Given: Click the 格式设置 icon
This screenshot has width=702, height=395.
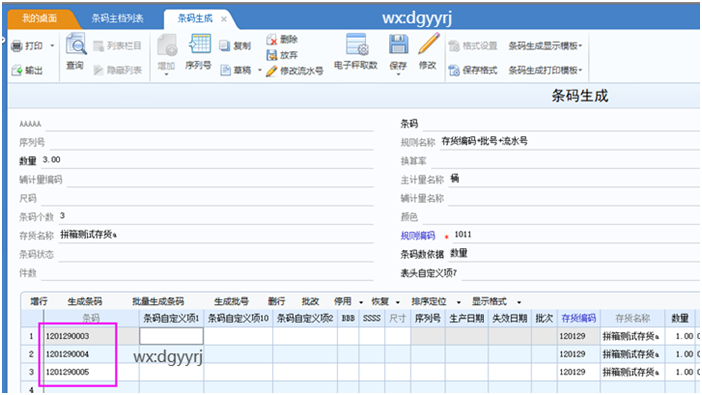Looking at the screenshot, I should tap(454, 46).
